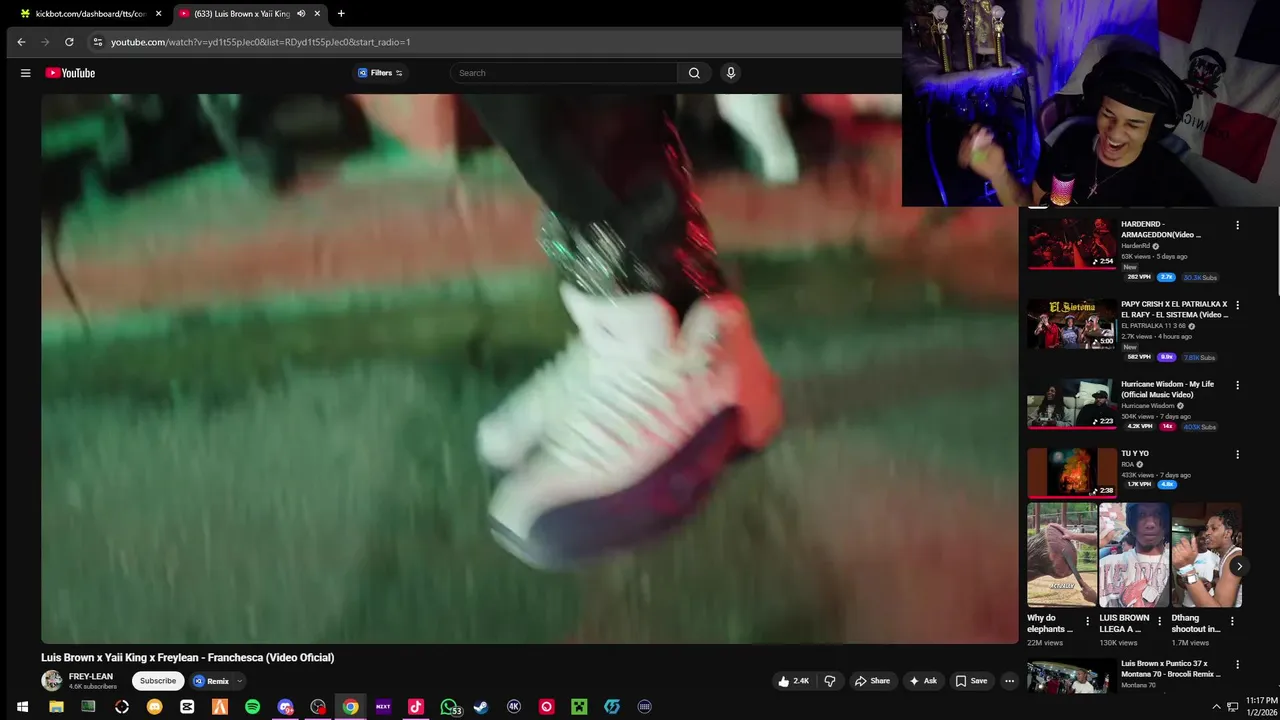Like the video with thumbs up
This screenshot has height=720, width=1280.
click(793, 681)
